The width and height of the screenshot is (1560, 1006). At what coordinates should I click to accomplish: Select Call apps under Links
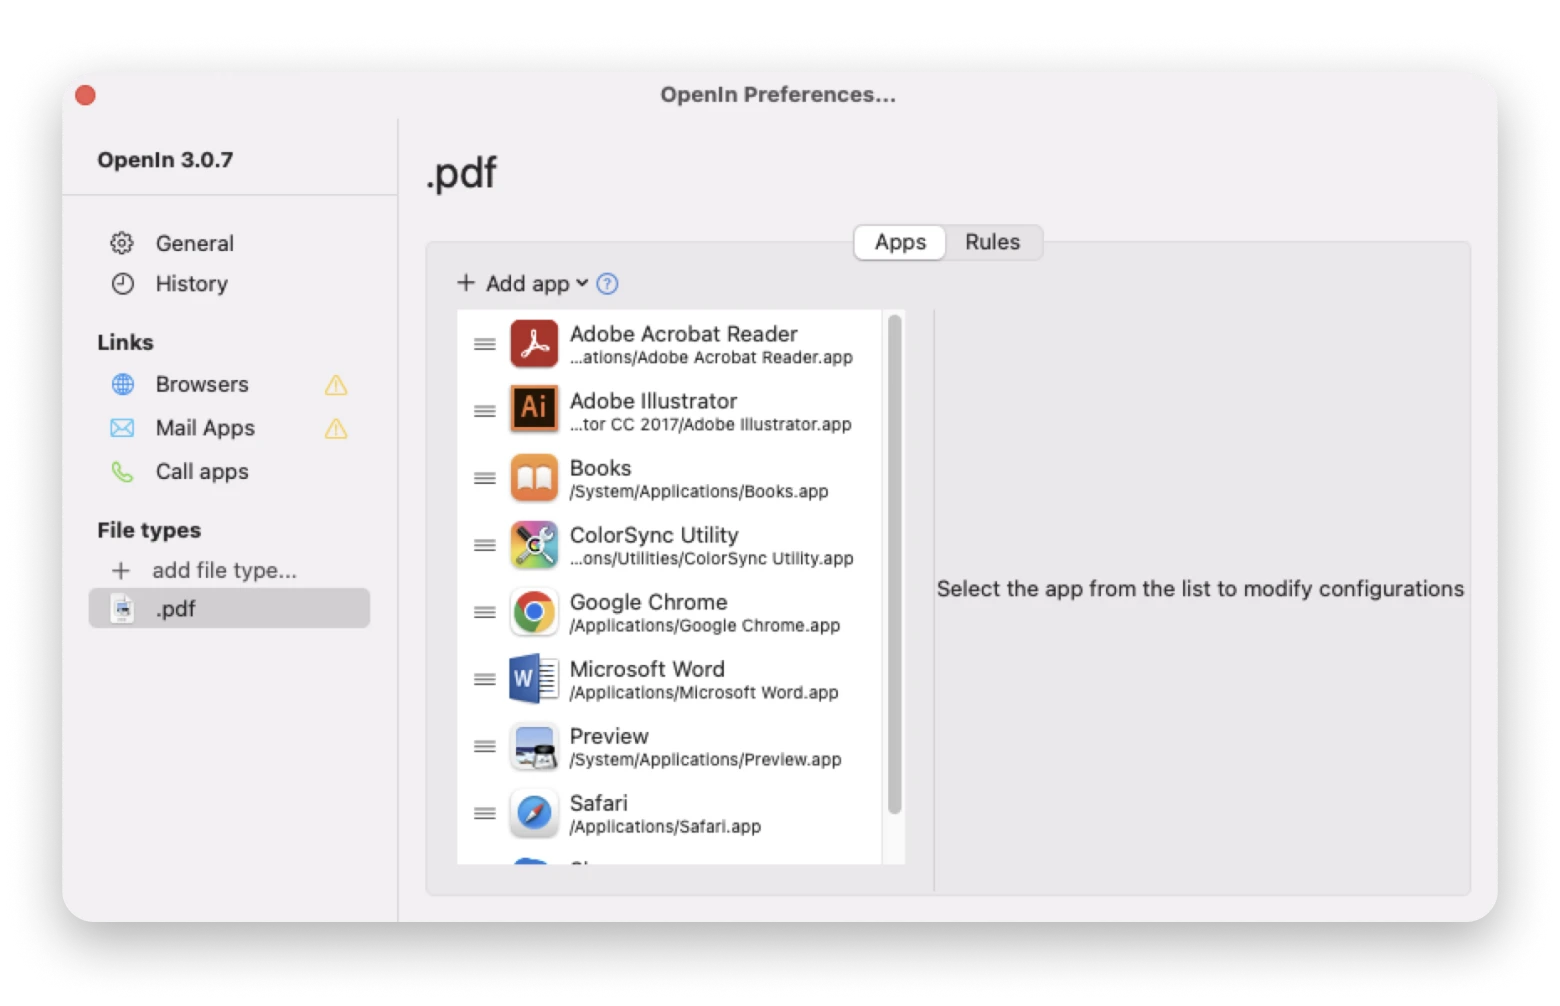pyautogui.click(x=202, y=472)
